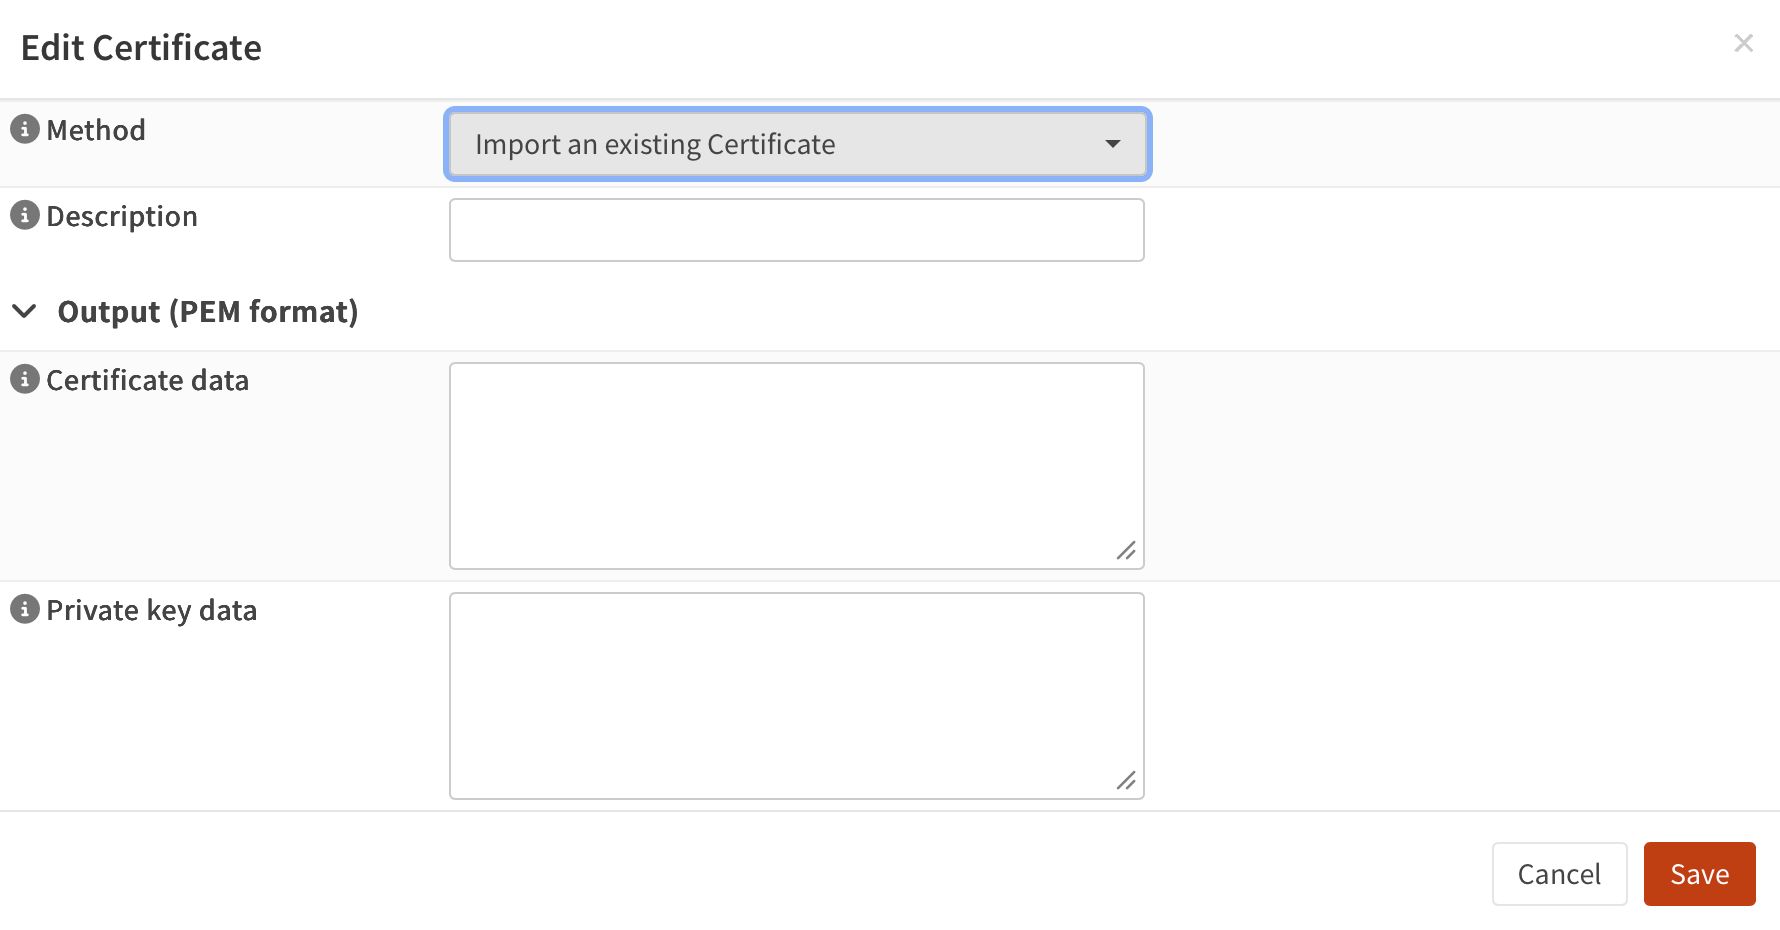
Task: Click the Private key data info icon
Action: tap(24, 609)
